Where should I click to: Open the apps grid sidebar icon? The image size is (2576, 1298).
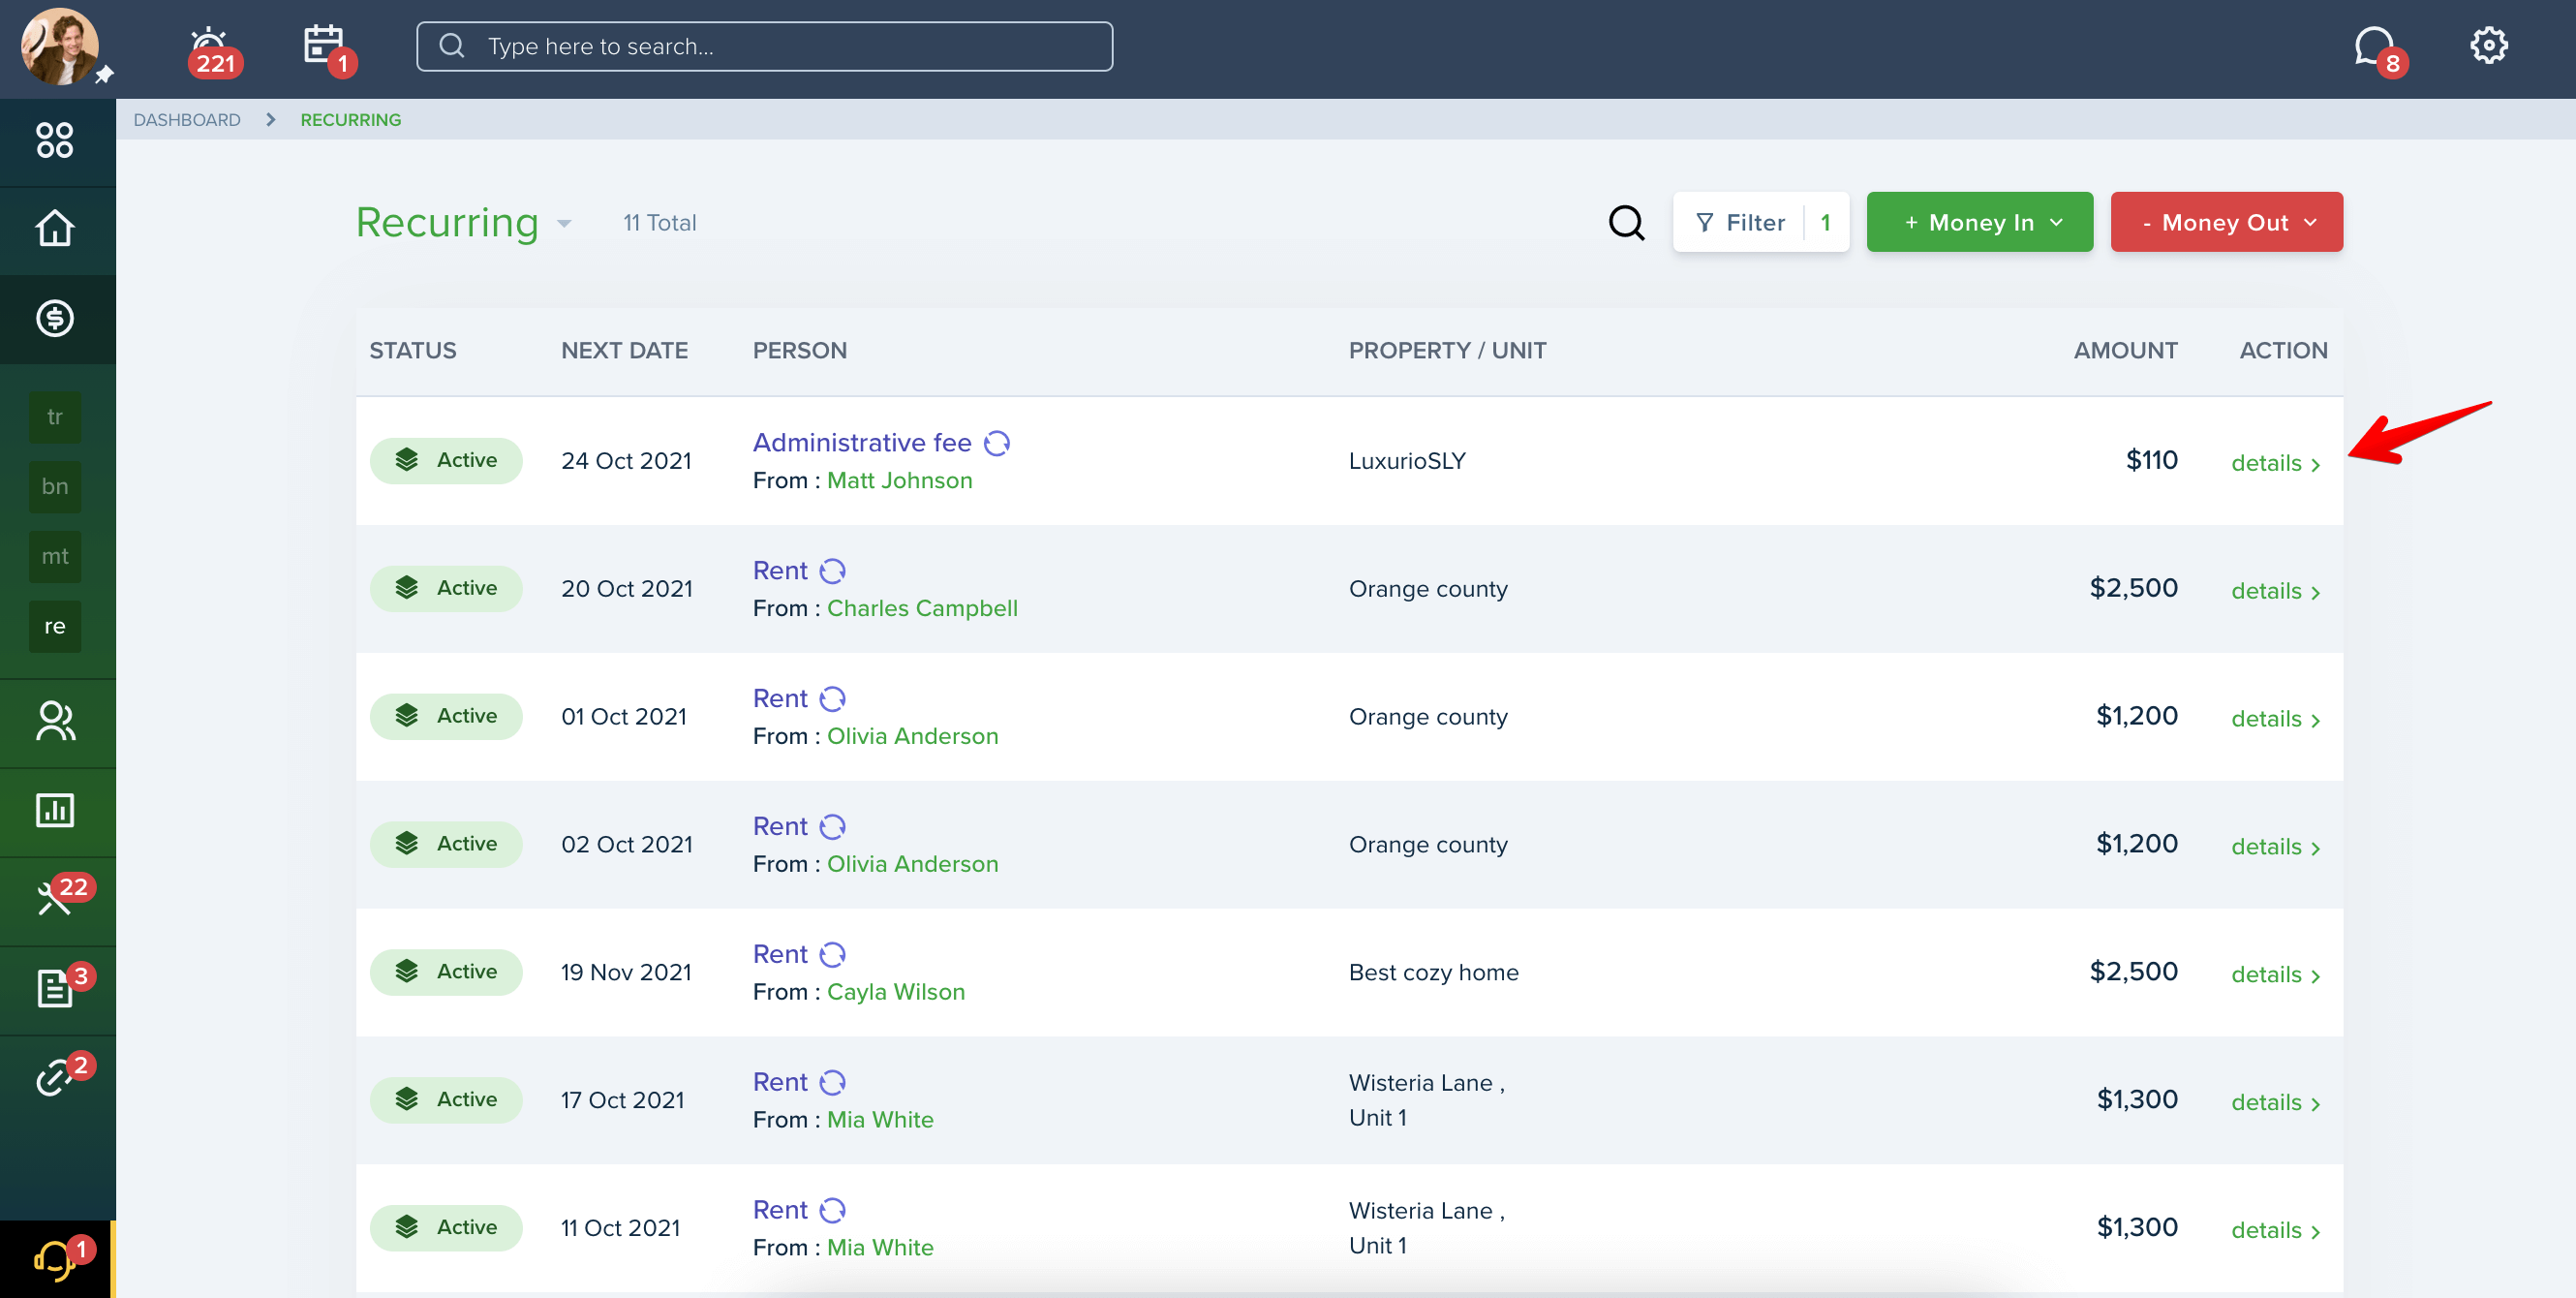(x=55, y=140)
